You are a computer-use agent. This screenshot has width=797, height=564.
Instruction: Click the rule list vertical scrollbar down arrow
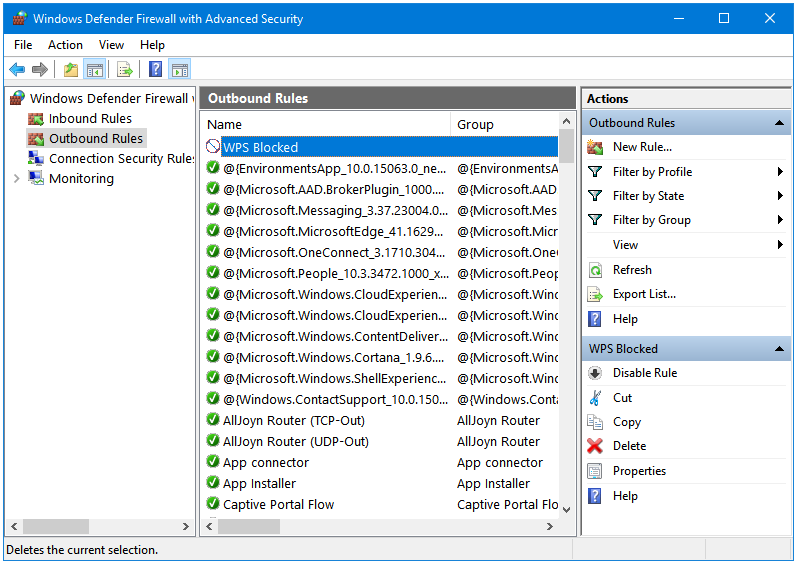pyautogui.click(x=567, y=510)
